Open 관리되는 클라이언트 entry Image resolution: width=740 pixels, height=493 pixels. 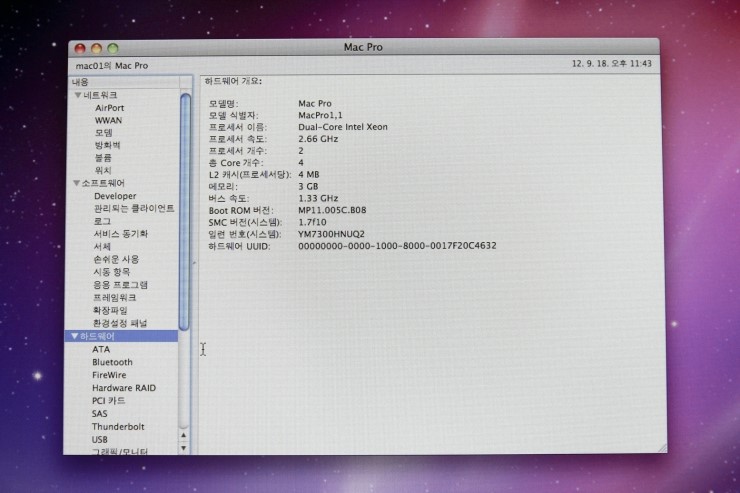[x=133, y=209]
